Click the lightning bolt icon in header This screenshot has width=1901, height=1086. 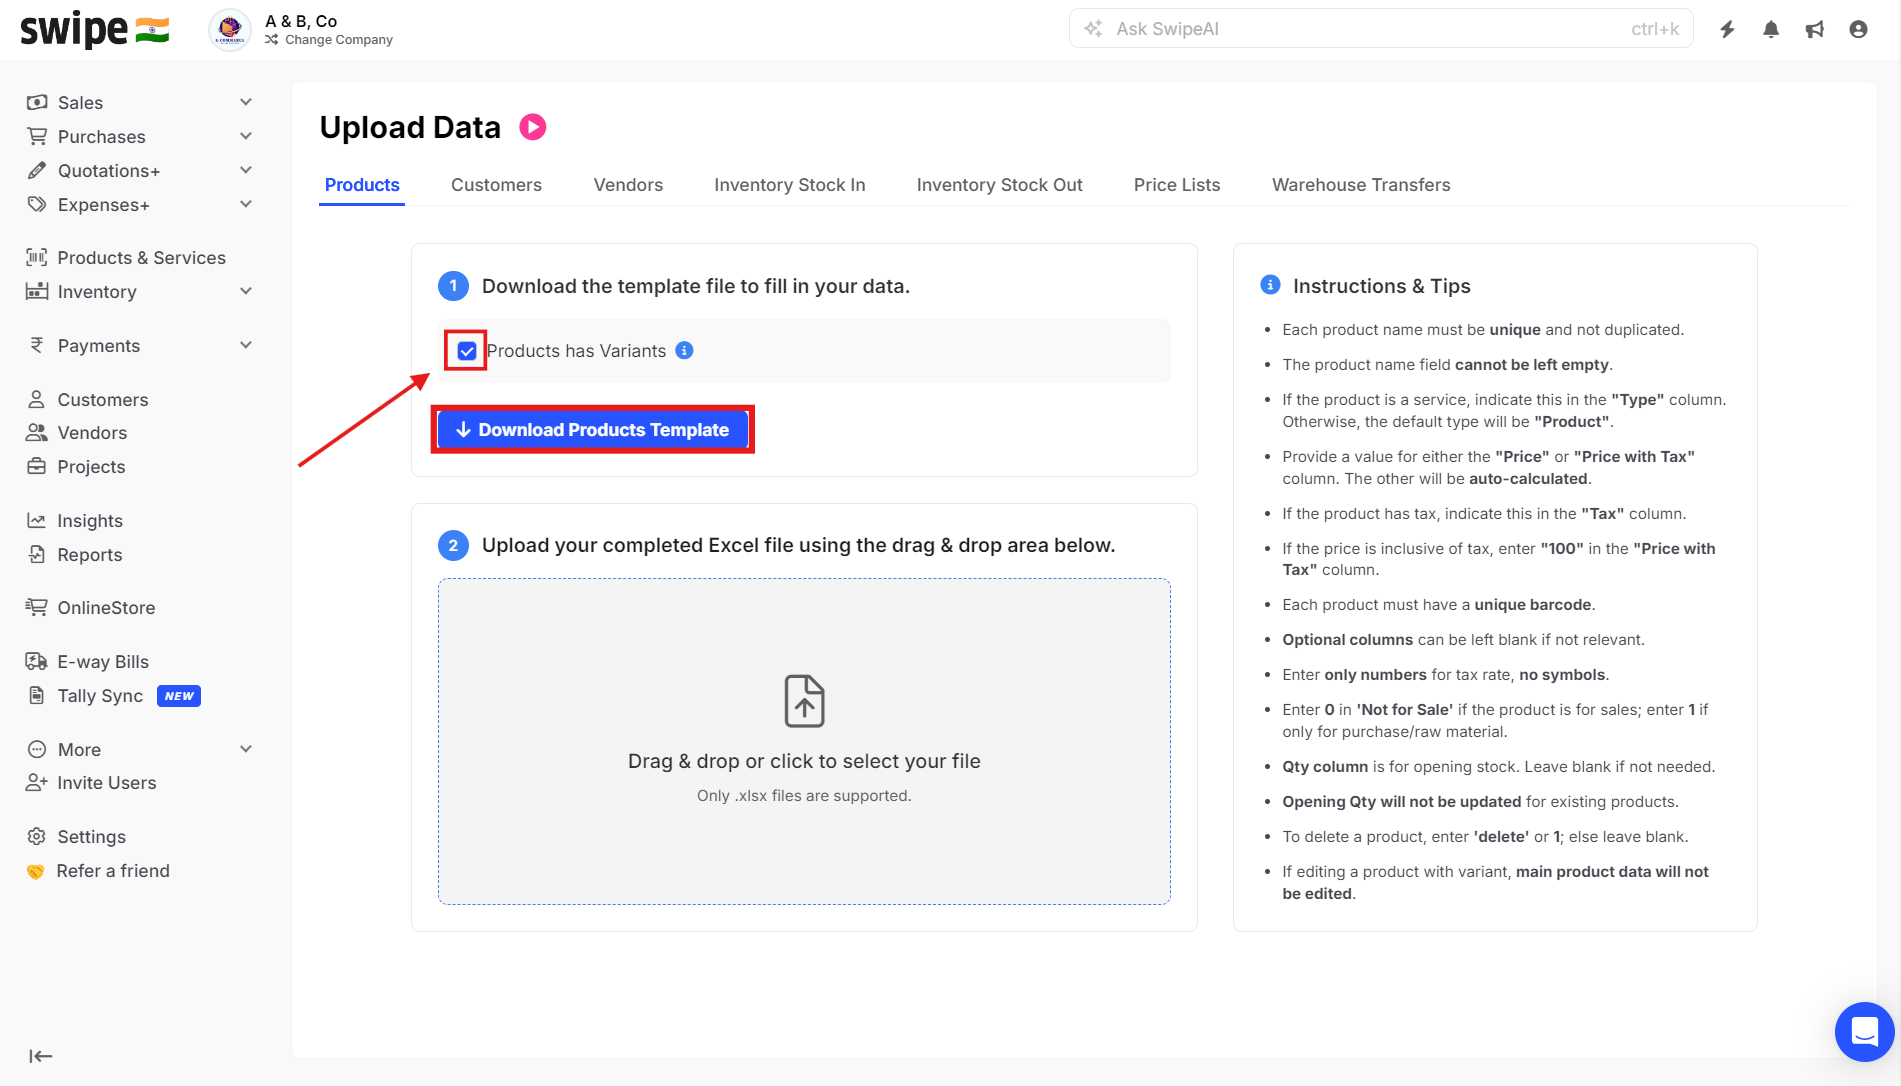[1727, 29]
